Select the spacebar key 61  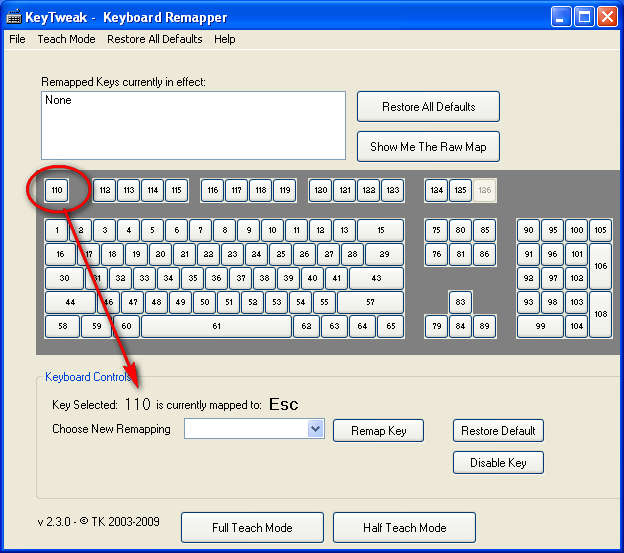[216, 326]
